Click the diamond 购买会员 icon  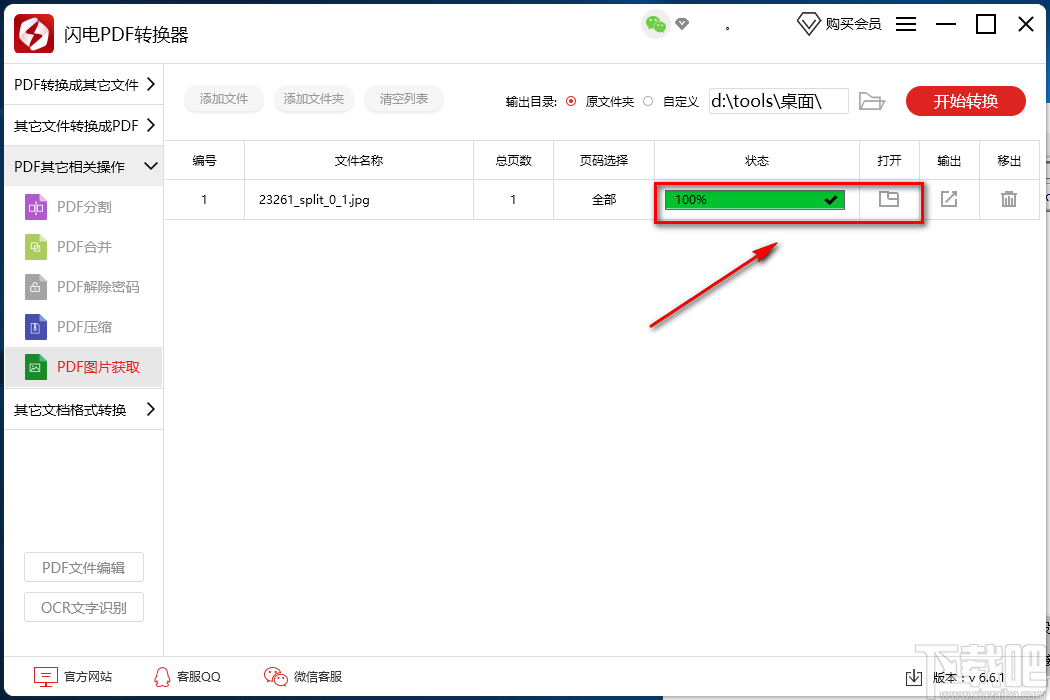coord(808,24)
